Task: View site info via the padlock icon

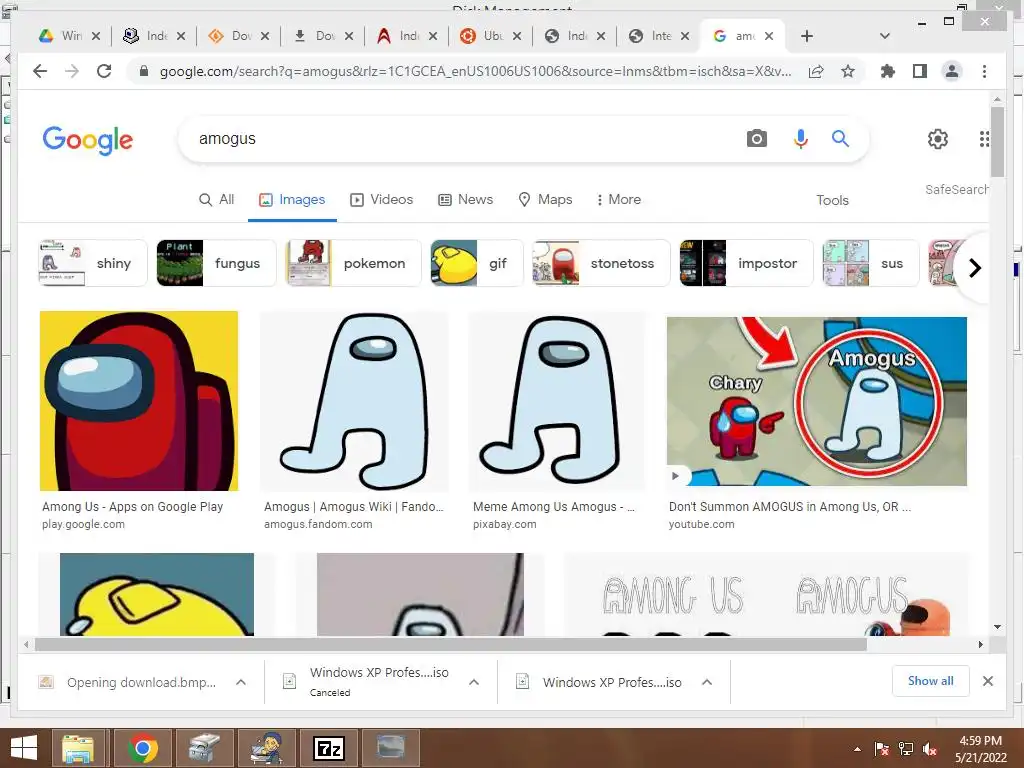Action: 144,71
